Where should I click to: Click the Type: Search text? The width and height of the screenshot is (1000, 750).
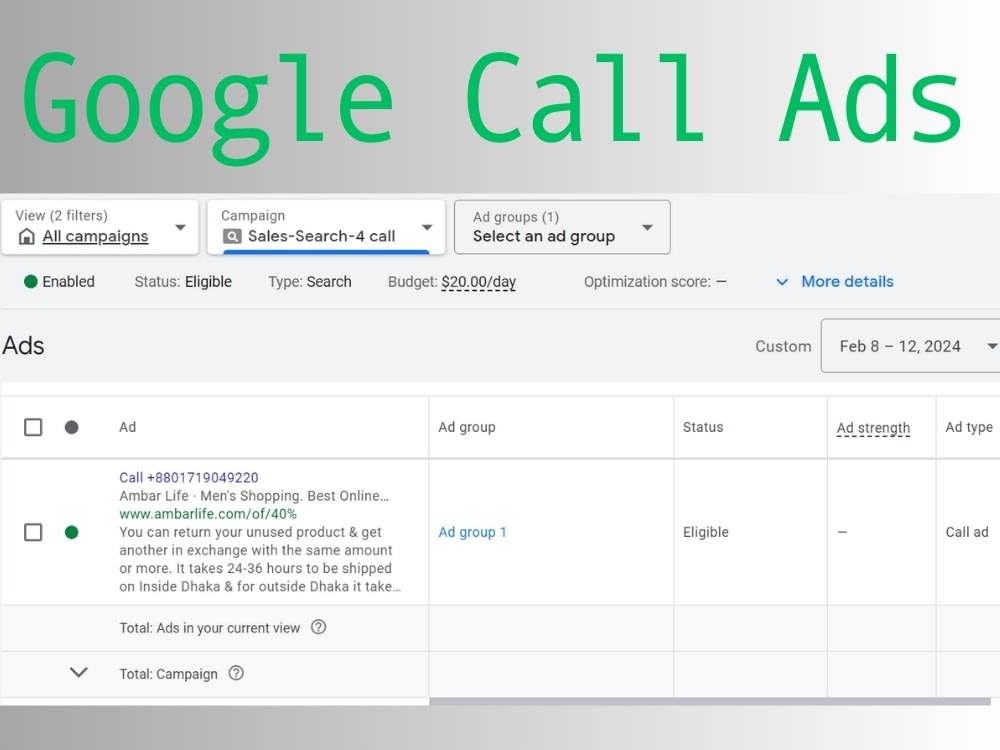[310, 282]
